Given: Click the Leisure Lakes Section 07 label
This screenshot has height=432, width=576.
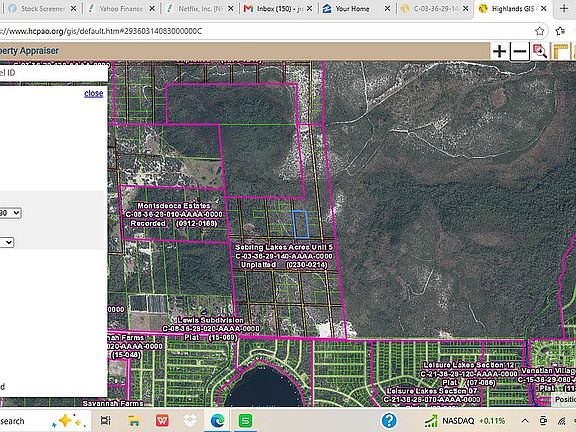Looking at the screenshot, I should tap(432, 395).
